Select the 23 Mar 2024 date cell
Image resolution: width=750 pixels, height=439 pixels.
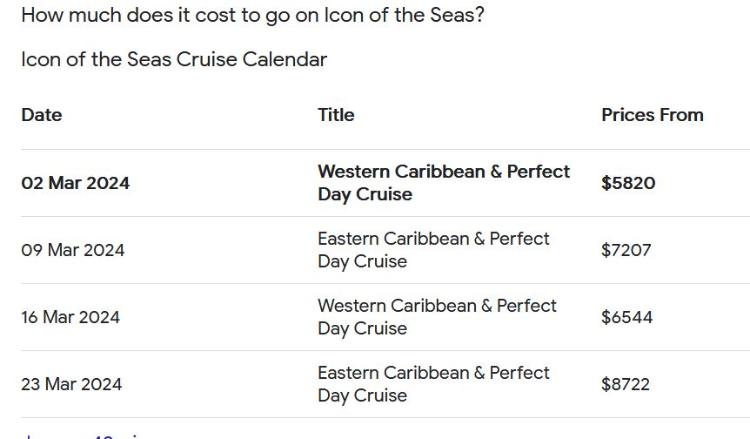point(72,384)
